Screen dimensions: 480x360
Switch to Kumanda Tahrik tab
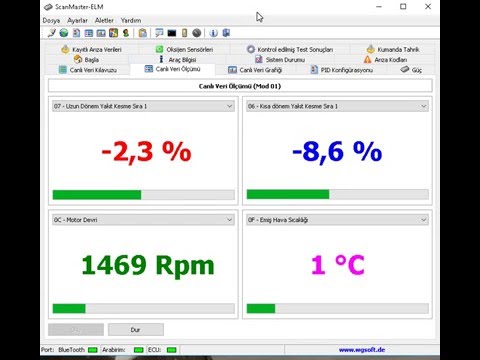pos(393,49)
